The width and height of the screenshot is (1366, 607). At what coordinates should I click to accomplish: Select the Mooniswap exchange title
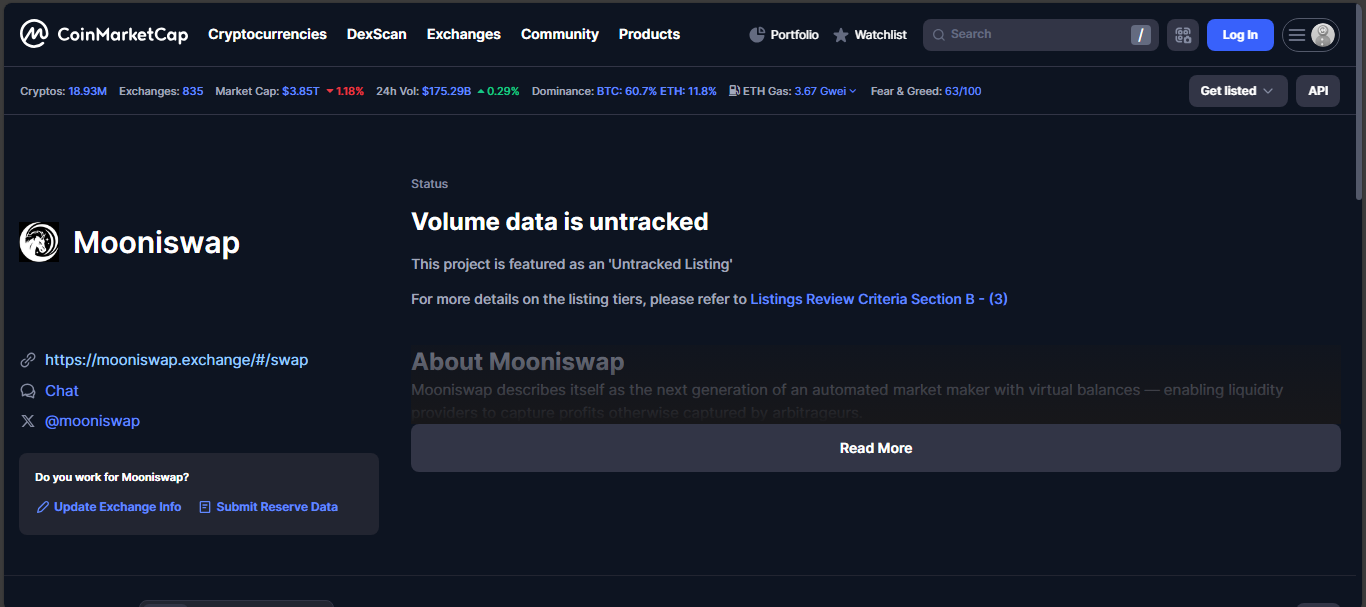click(x=157, y=242)
